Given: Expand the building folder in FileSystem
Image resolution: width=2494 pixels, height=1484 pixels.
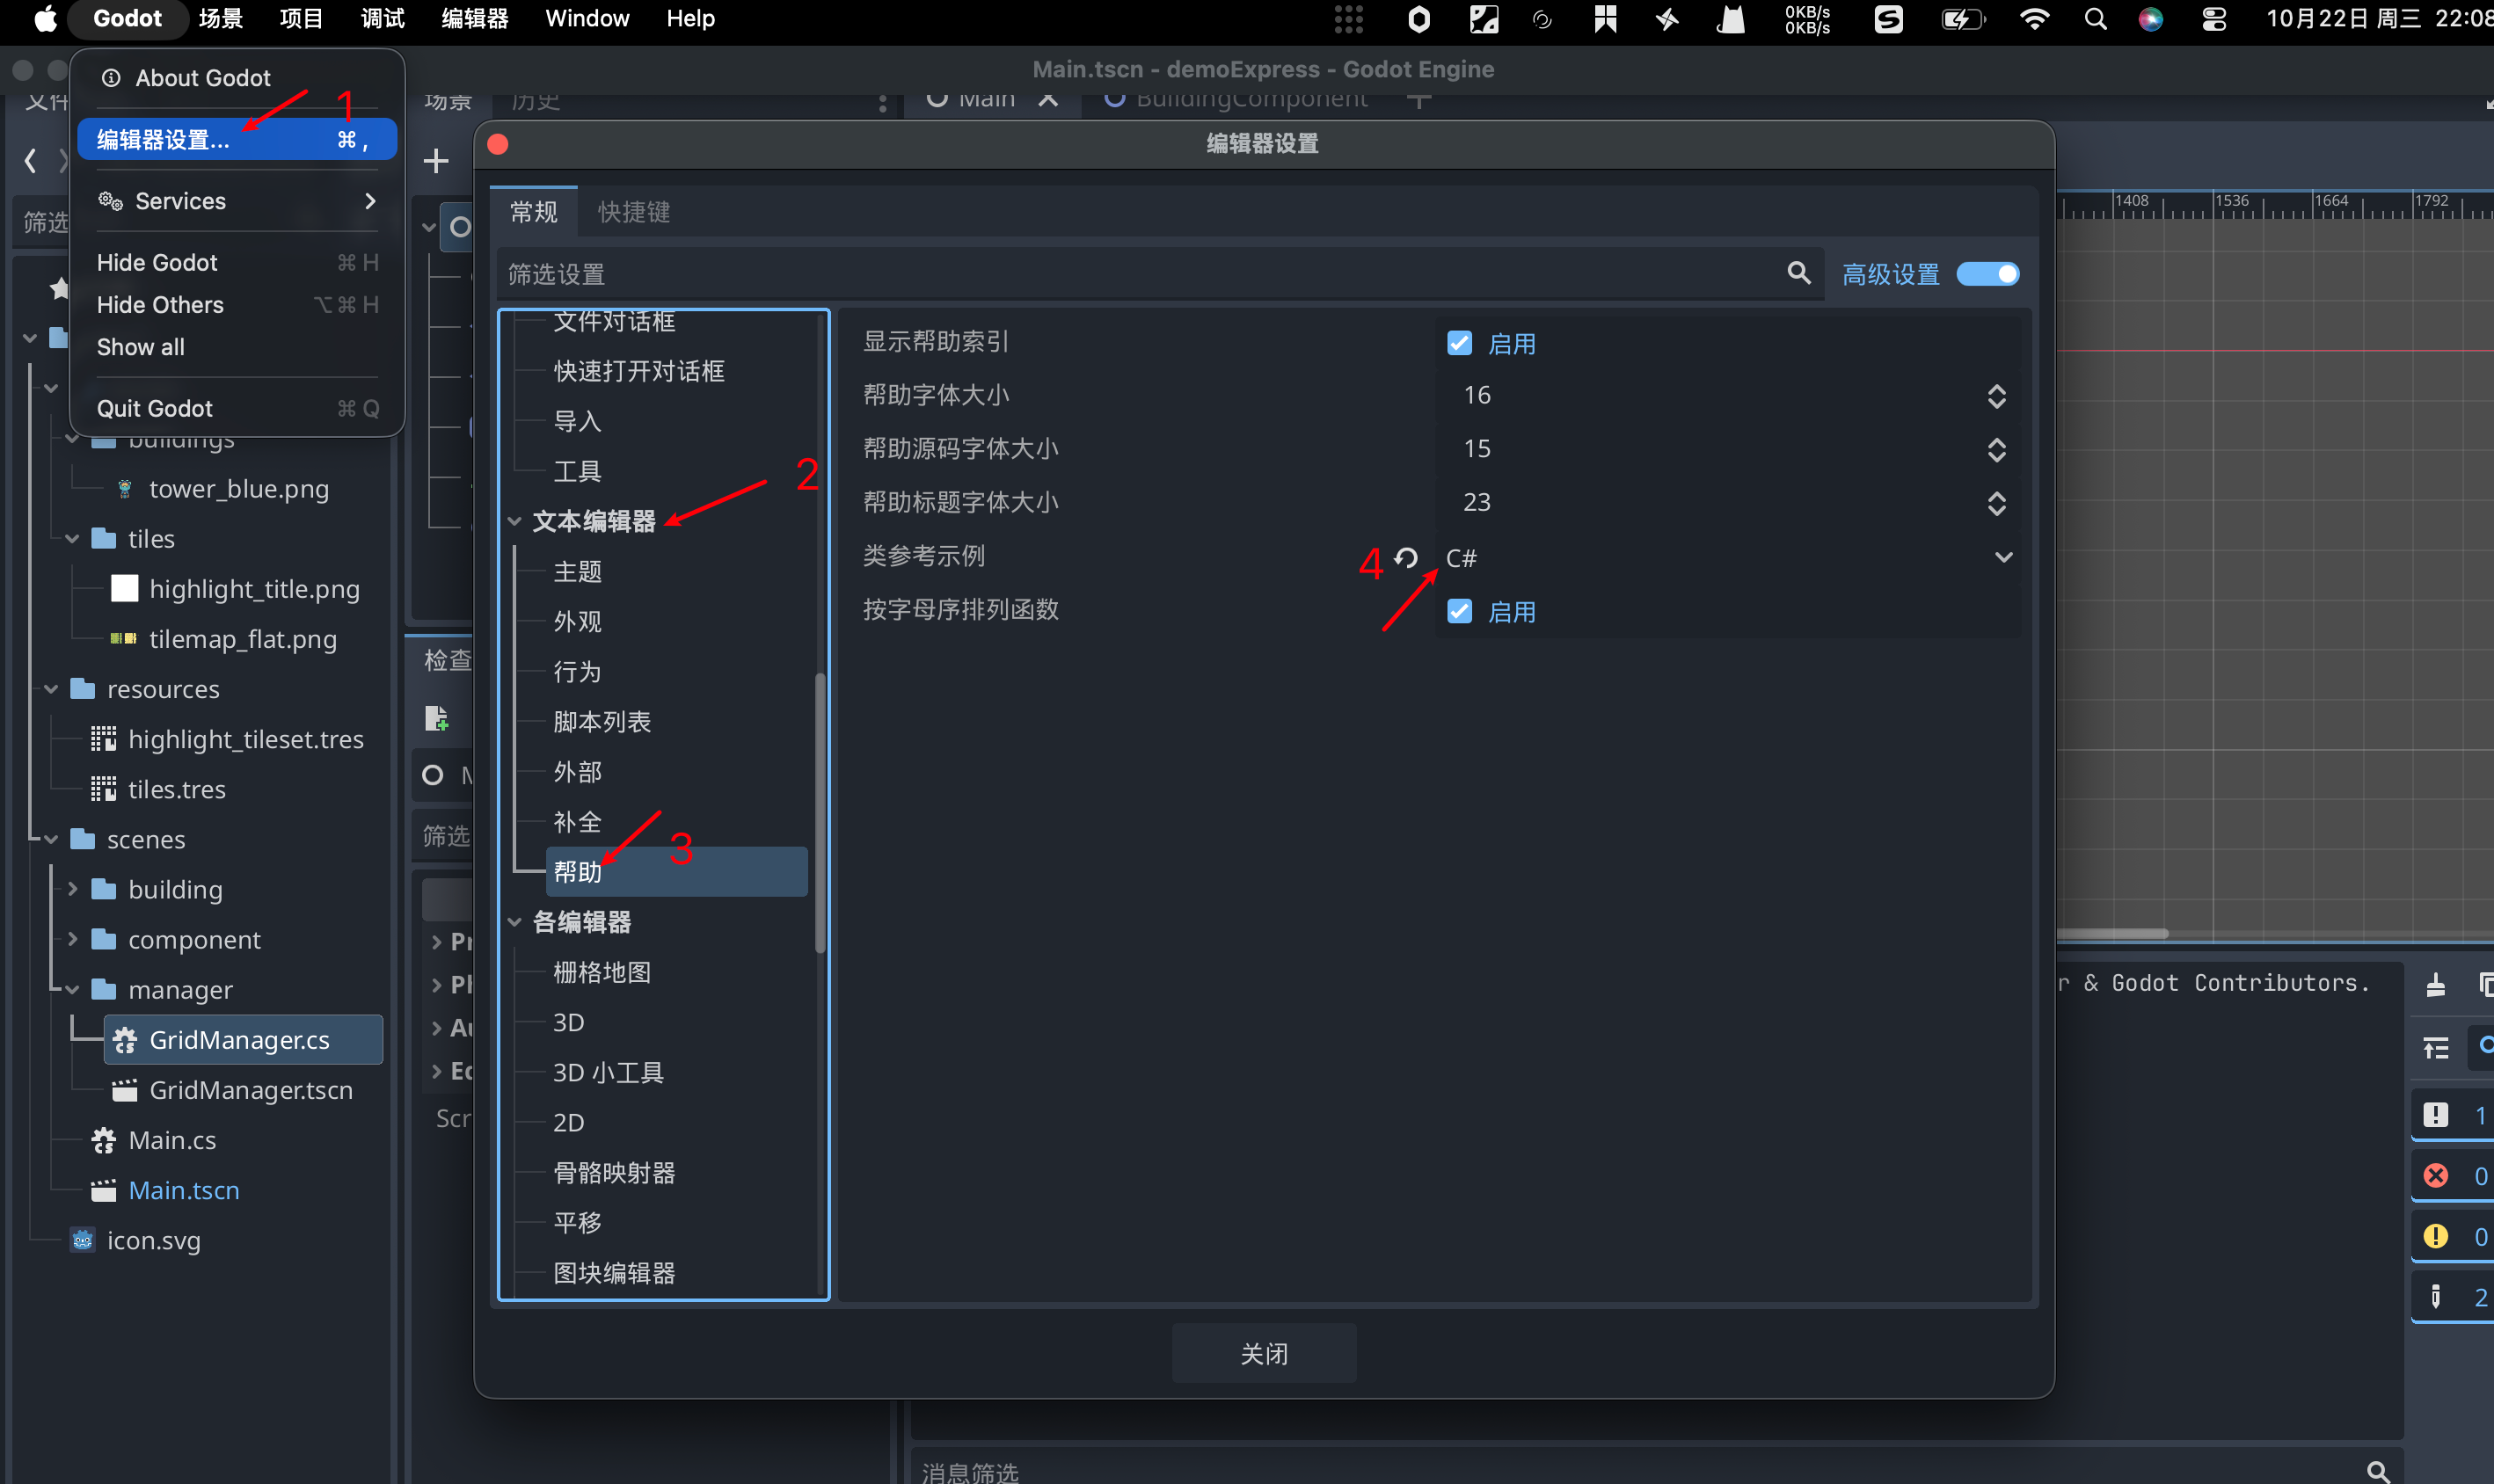Looking at the screenshot, I should click(72, 889).
